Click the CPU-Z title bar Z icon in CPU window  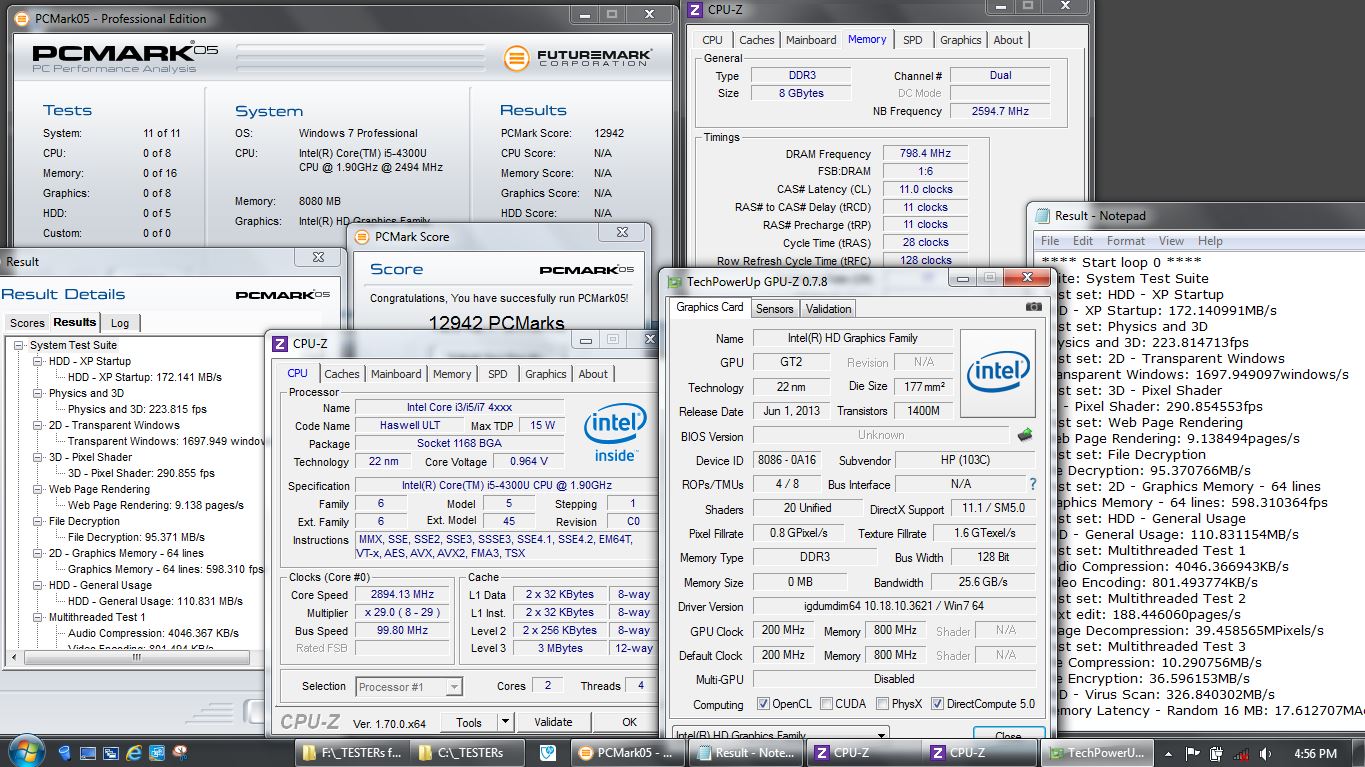[280, 343]
